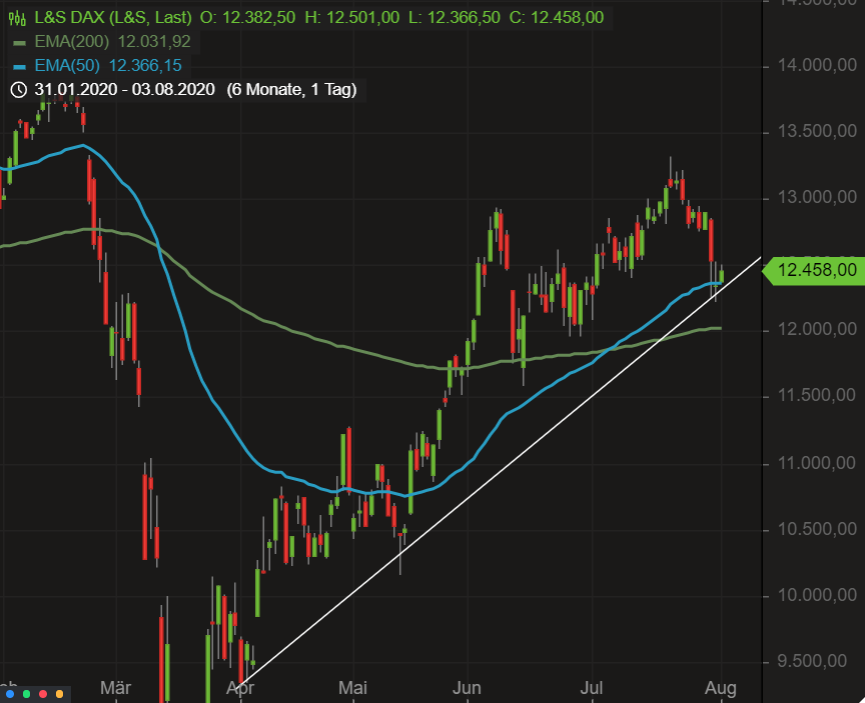This screenshot has height=703, width=865.
Task: Click the open value O: 12.382,50
Action: [x=248, y=18]
